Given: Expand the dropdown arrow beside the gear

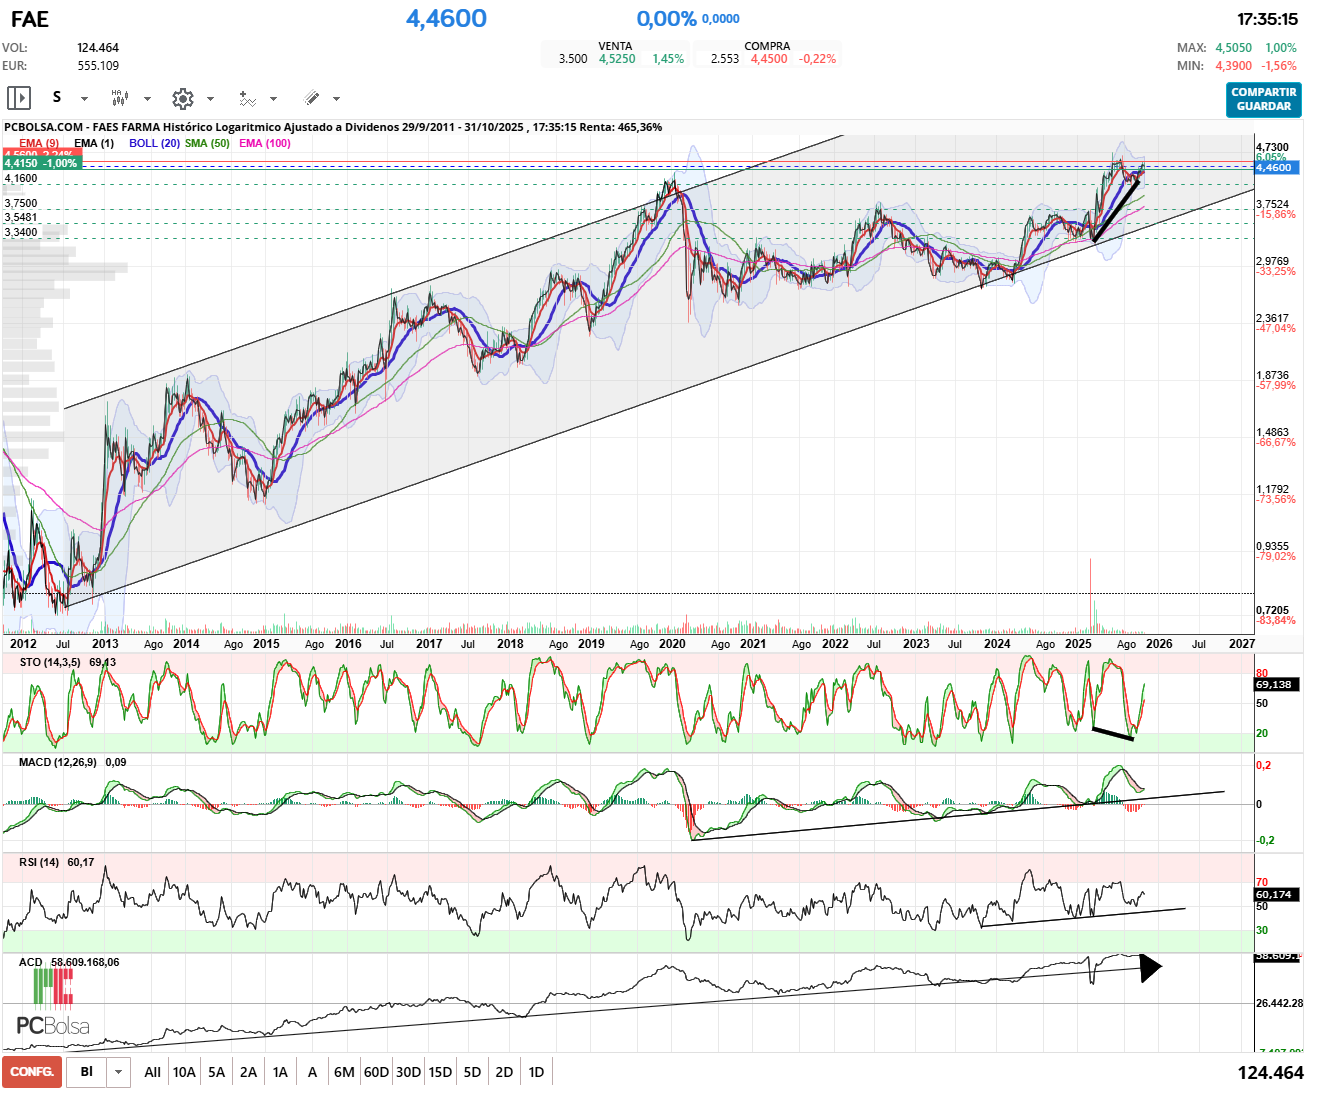Looking at the screenshot, I should point(210,99).
